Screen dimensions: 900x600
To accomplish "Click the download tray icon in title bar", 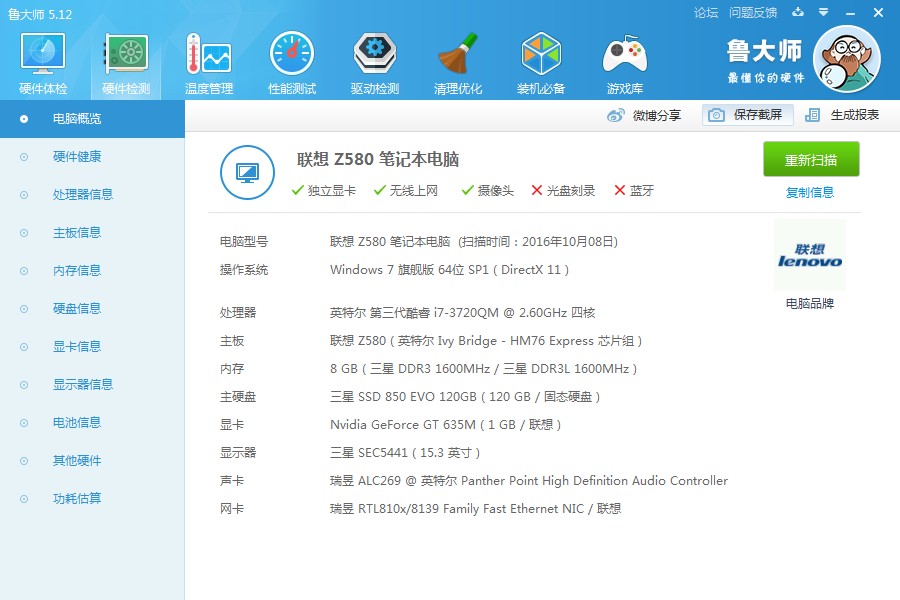I will click(x=798, y=12).
